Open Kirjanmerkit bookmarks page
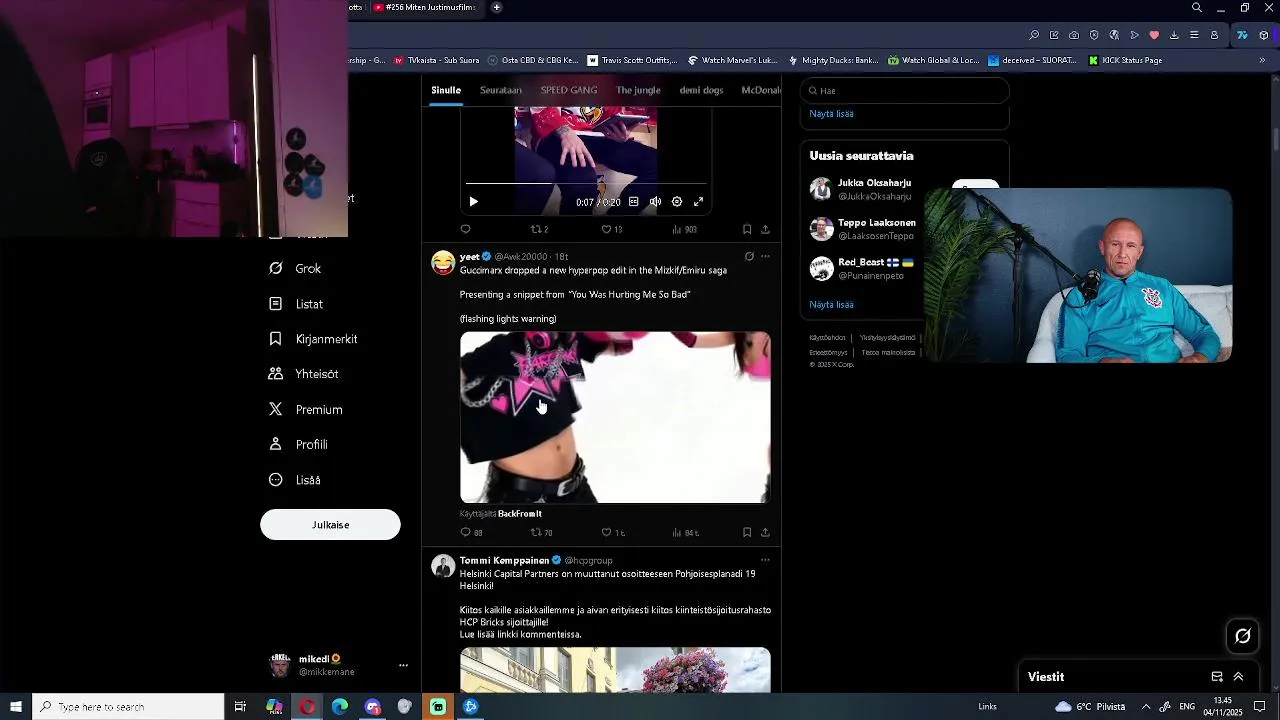This screenshot has height=720, width=1280. 313,339
